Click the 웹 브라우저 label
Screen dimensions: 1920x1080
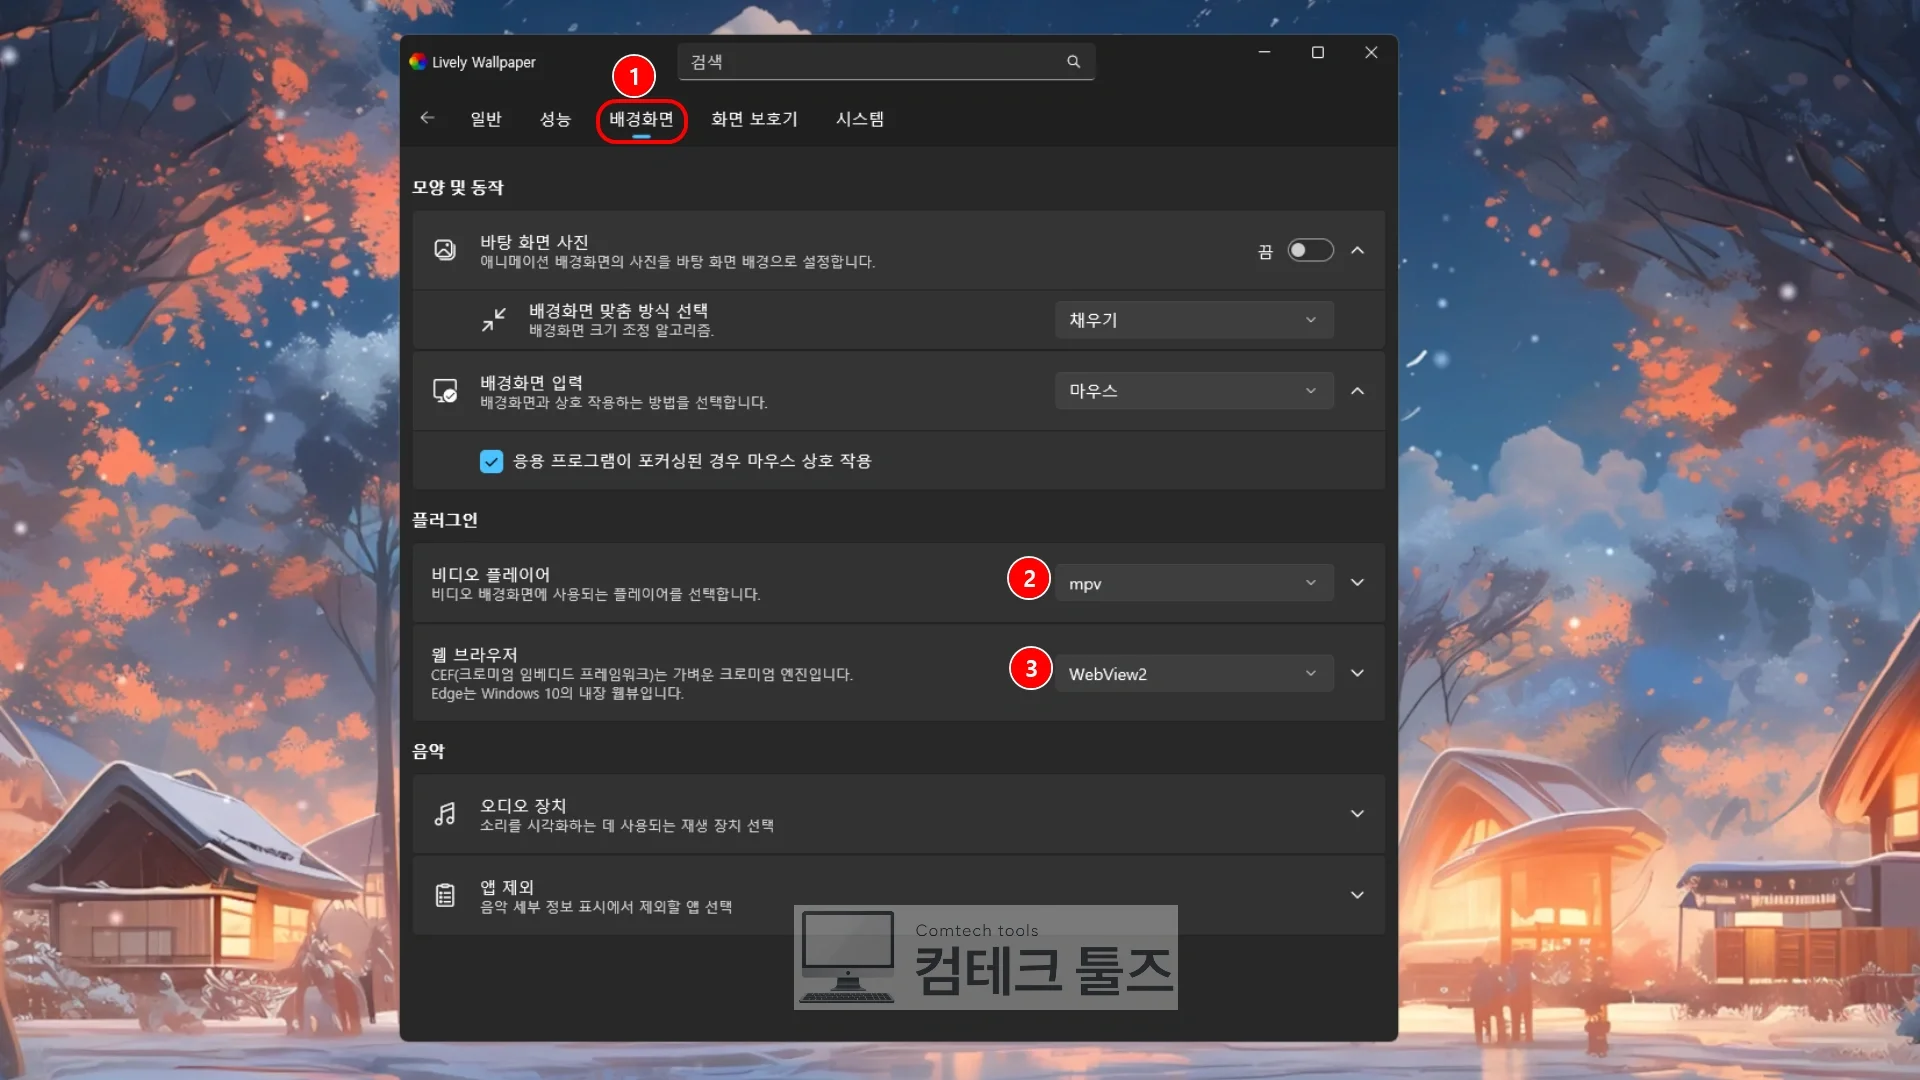click(x=474, y=655)
